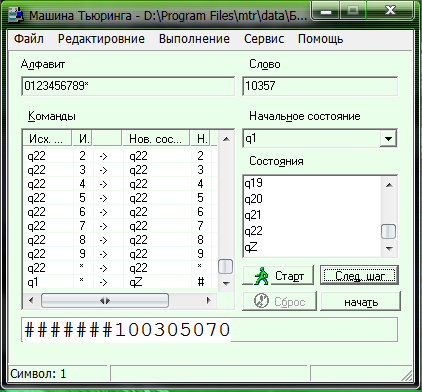422x392 pixels.
Task: Click the 'Исх. ...' column header
Action: pyautogui.click(x=47, y=139)
